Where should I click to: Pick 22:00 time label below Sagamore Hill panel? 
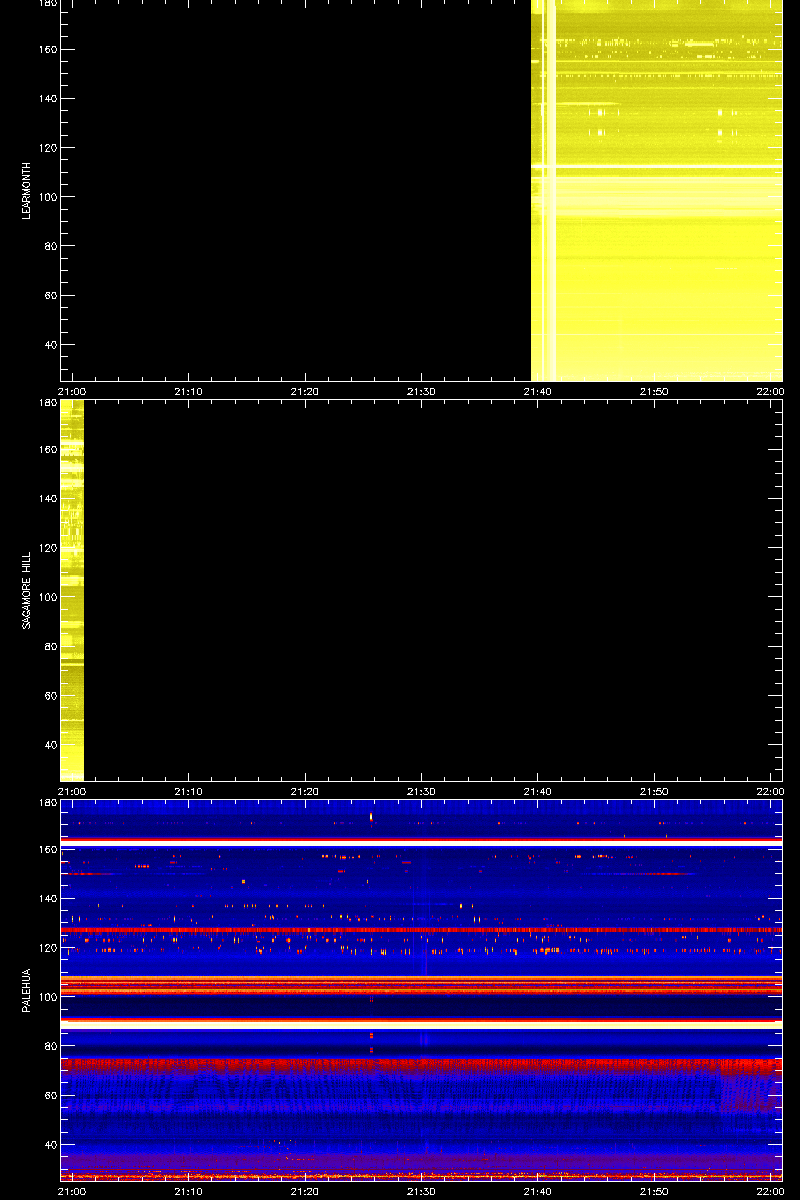(770, 791)
